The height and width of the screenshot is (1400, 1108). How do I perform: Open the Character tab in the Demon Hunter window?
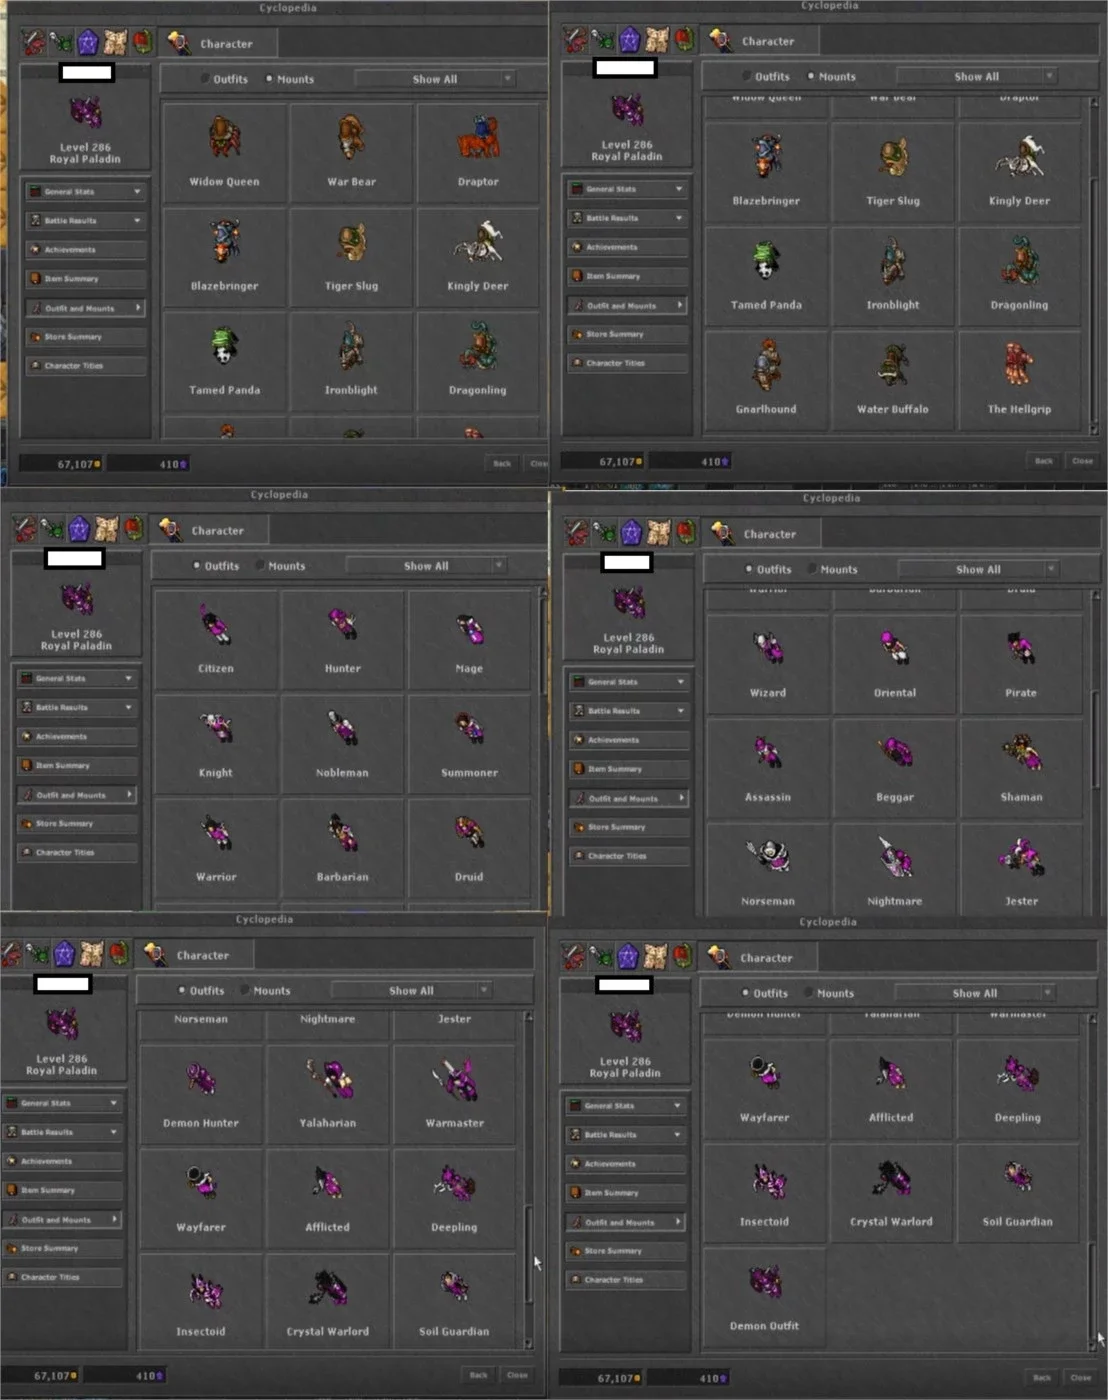pyautogui.click(x=197, y=955)
